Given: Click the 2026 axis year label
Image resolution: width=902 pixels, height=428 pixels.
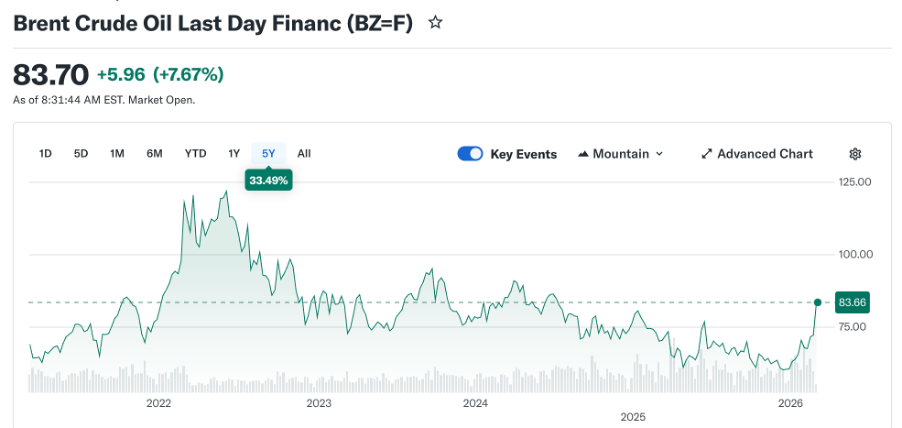Looking at the screenshot, I should click(789, 403).
